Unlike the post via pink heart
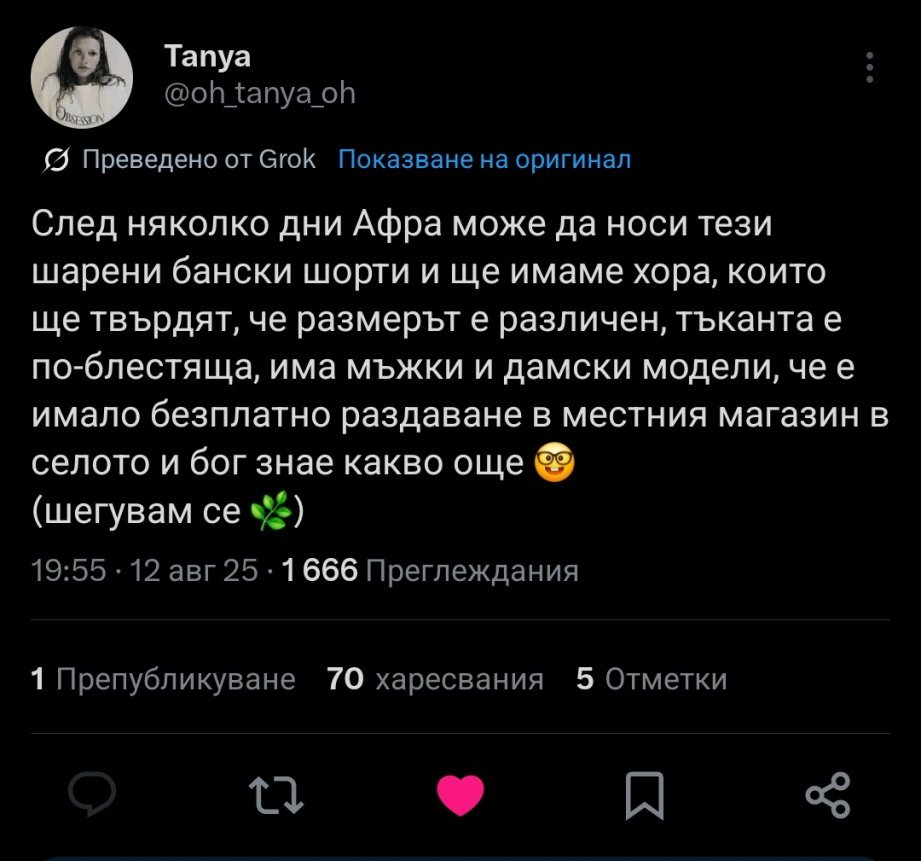 460,795
